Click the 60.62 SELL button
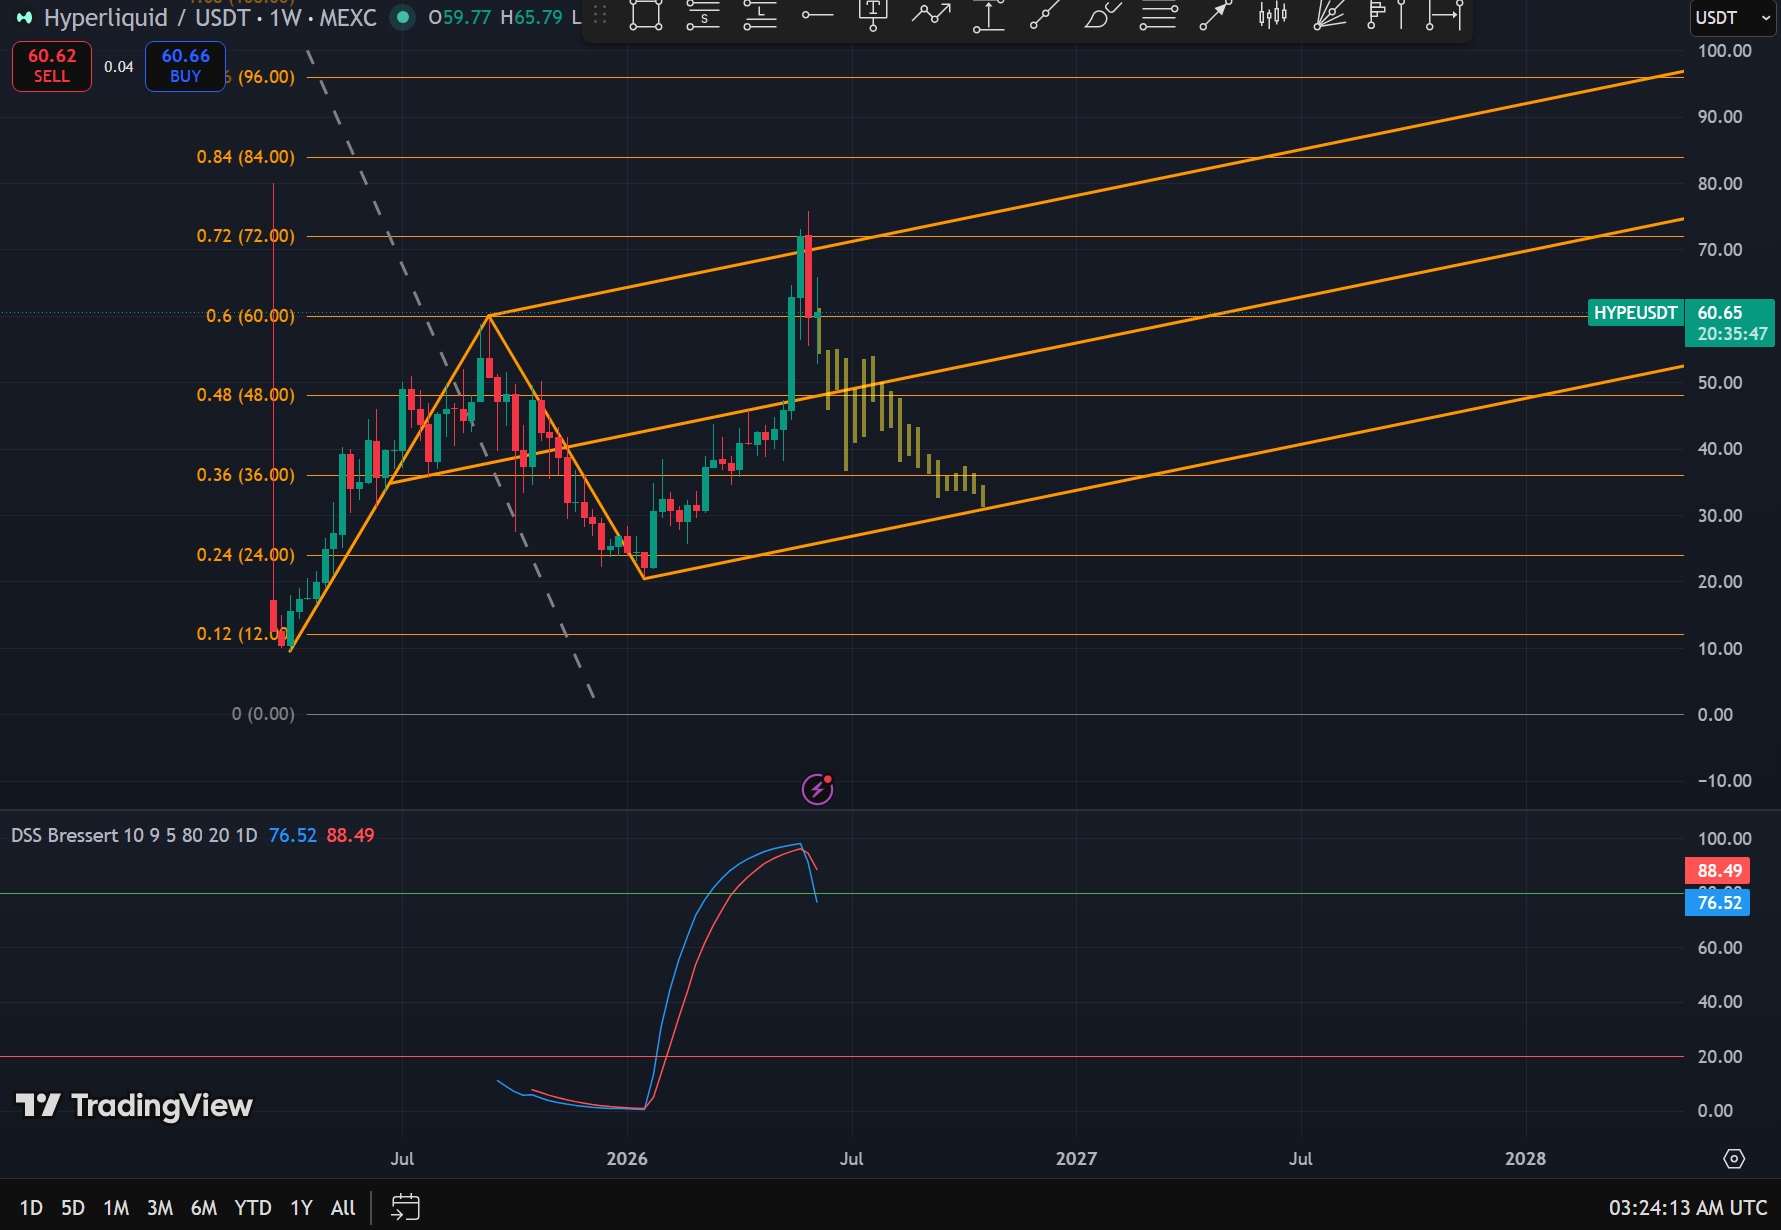 tap(52, 66)
